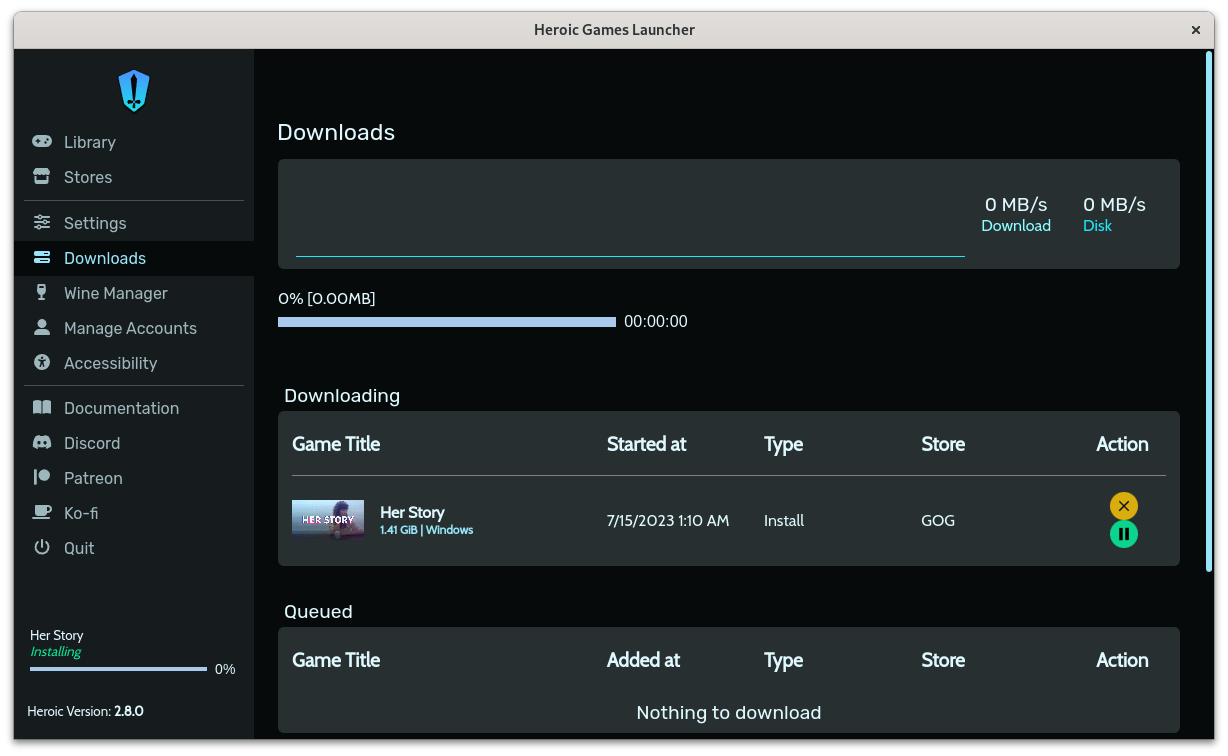Click the sidebar installing progress bar
The image size is (1228, 756).
point(119,669)
